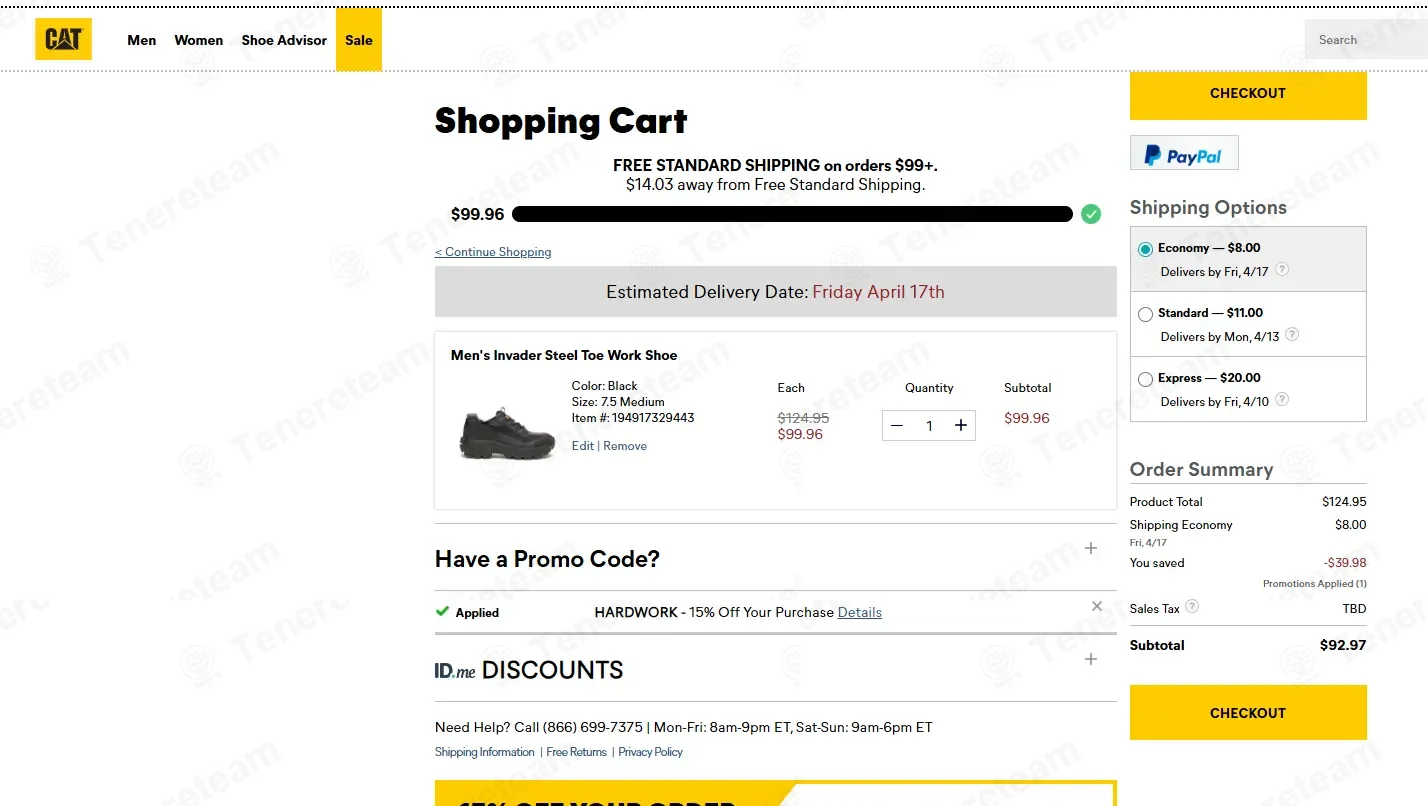Click the Continue Shopping link

point(493,252)
